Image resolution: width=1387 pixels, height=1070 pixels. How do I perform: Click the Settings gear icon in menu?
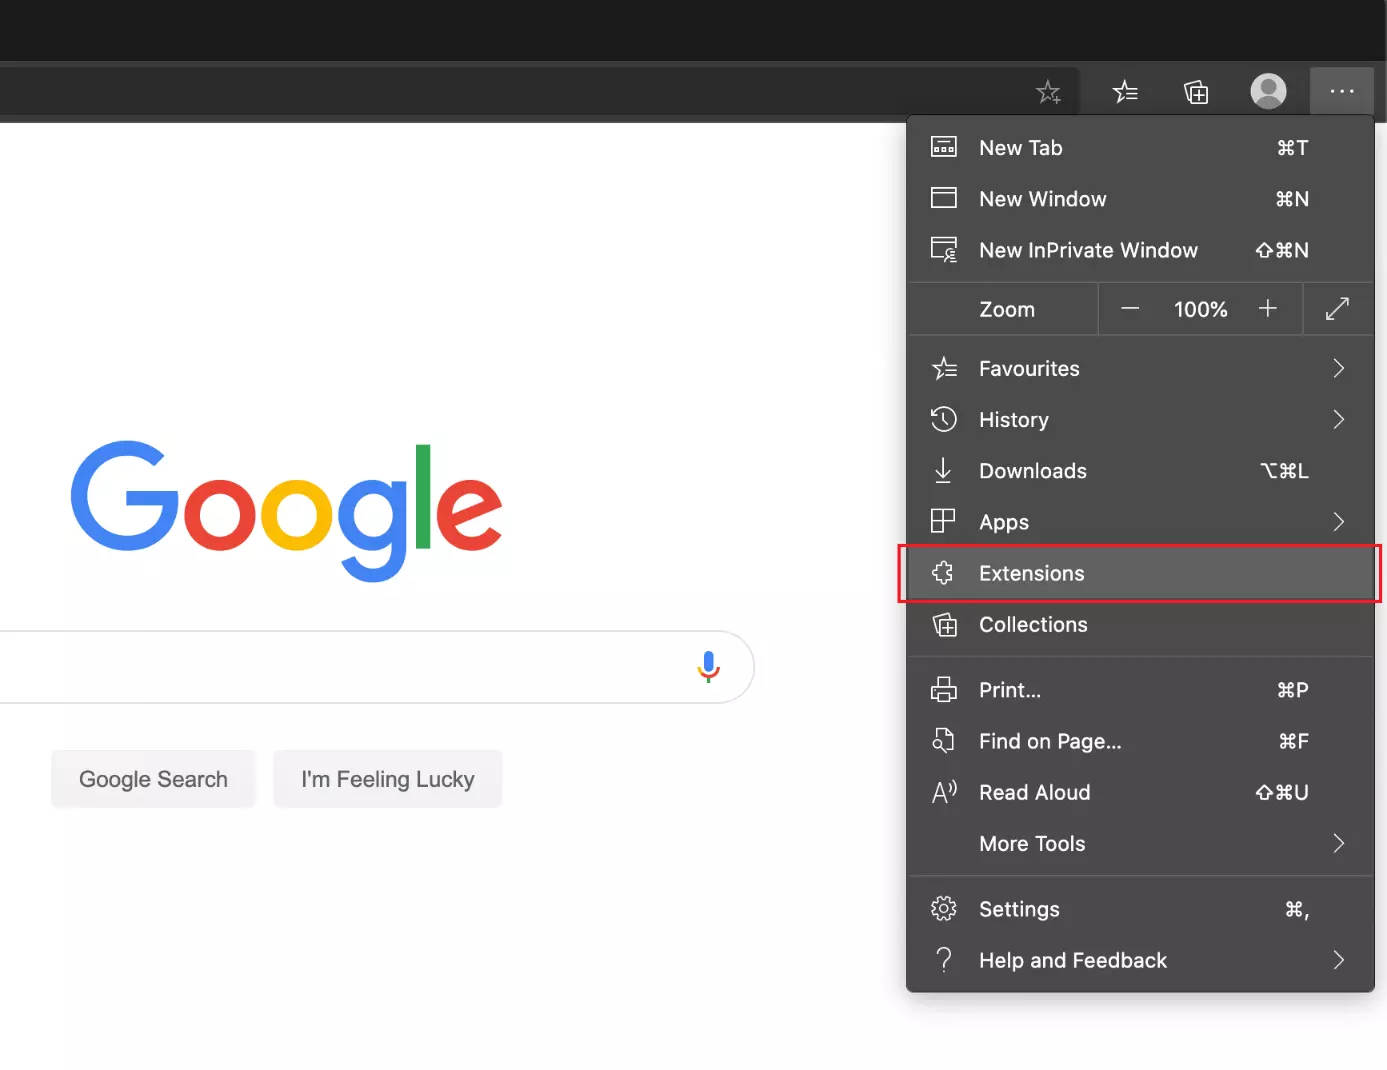pyautogui.click(x=943, y=909)
